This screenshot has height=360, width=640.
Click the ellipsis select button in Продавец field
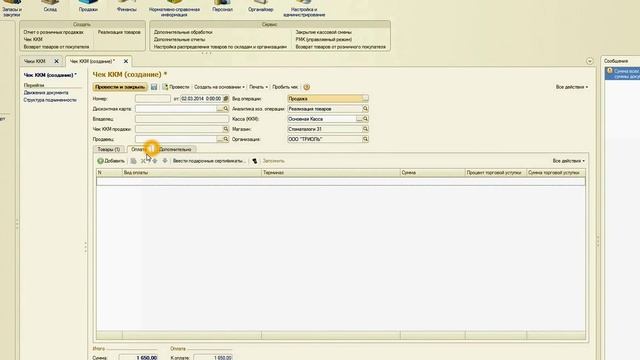[220, 139]
